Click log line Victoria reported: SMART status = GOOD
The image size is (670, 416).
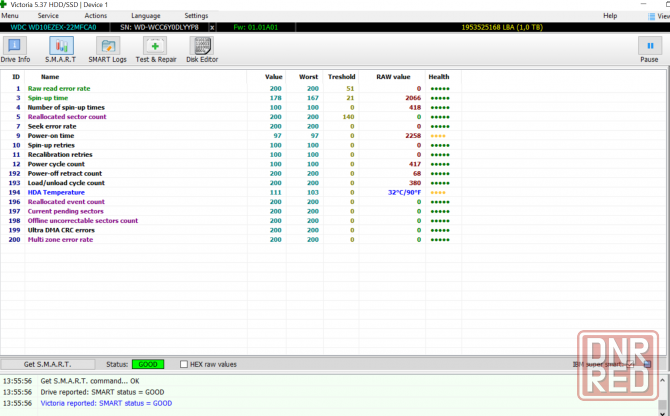click(106, 403)
